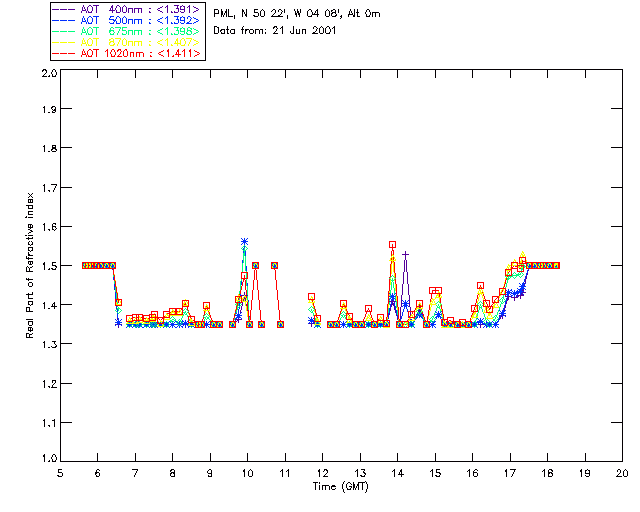This screenshot has width=640, height=512.
Task: Click the x-axis label 15
Action: tap(435, 474)
